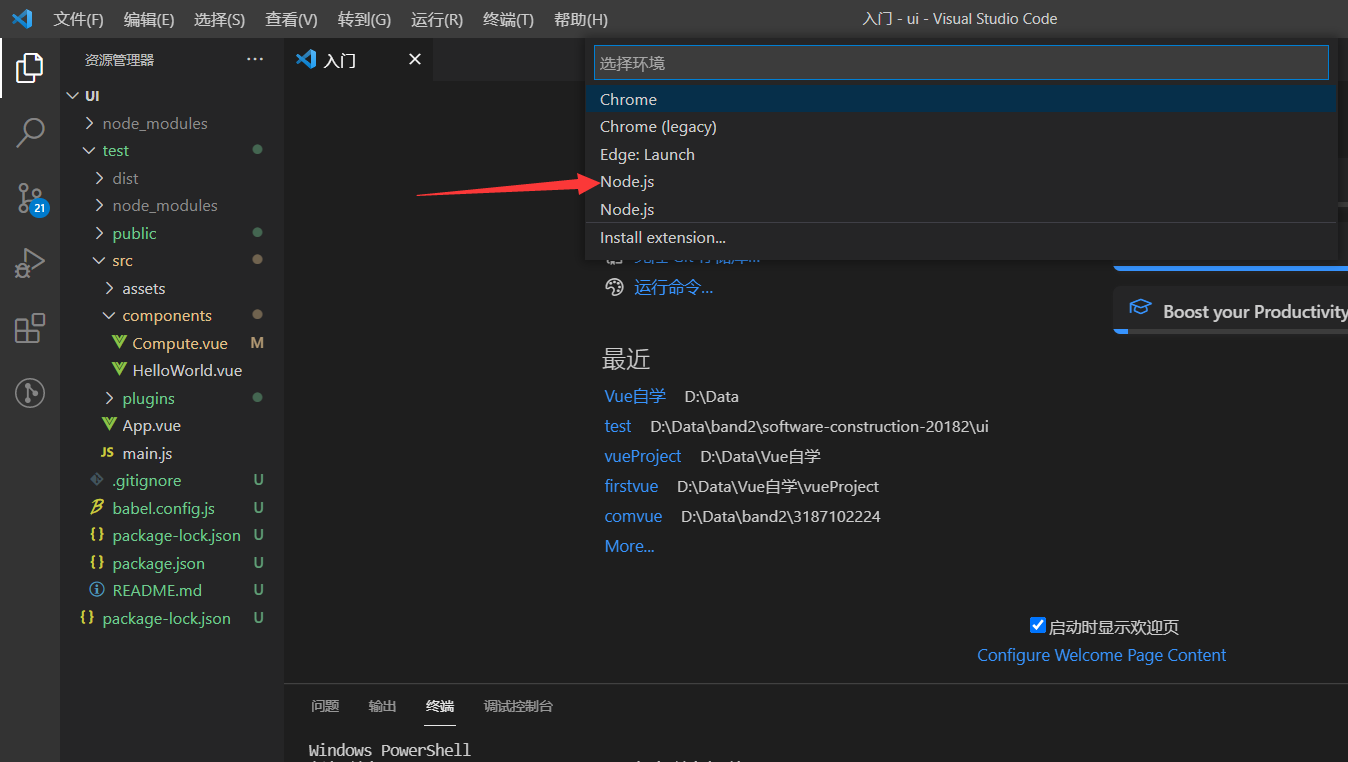Viewport: 1348px width, 762px height.
Task: Open the Run and Debug icon
Action: (x=29, y=263)
